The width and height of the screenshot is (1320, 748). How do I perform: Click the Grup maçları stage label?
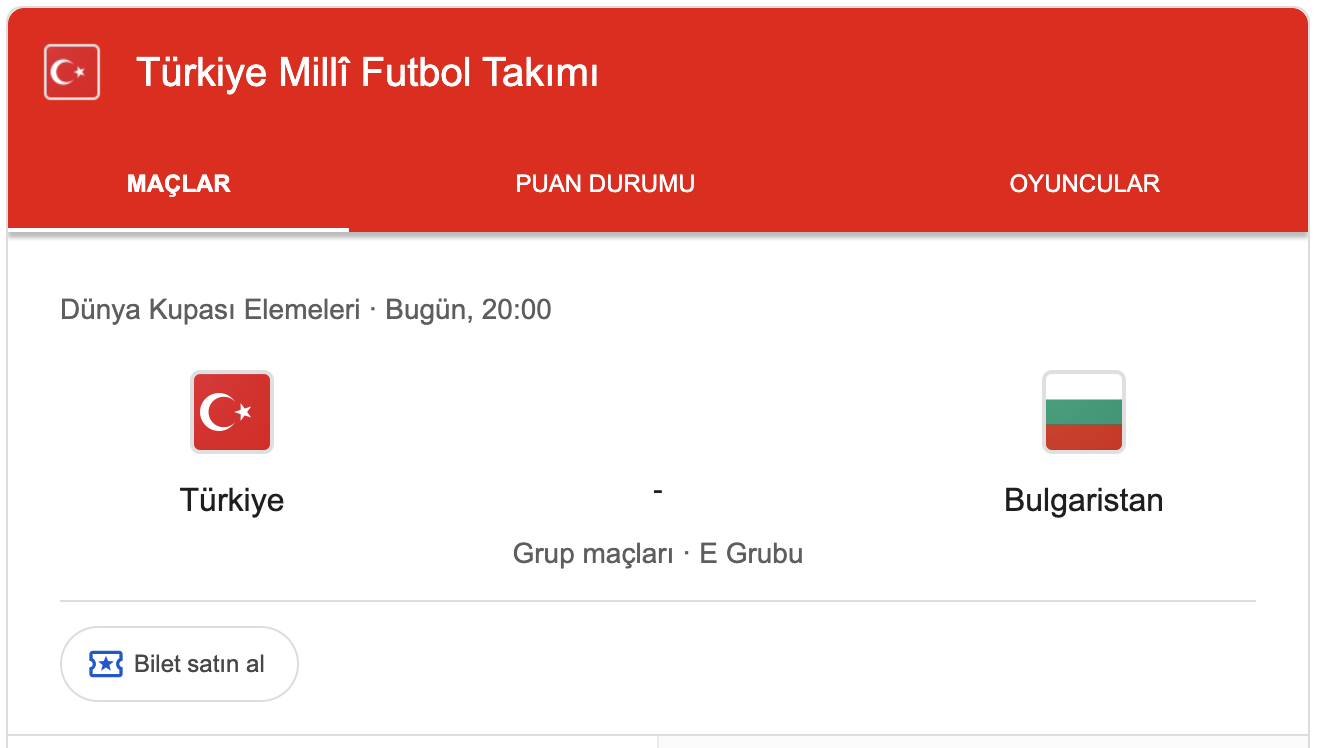[x=593, y=553]
